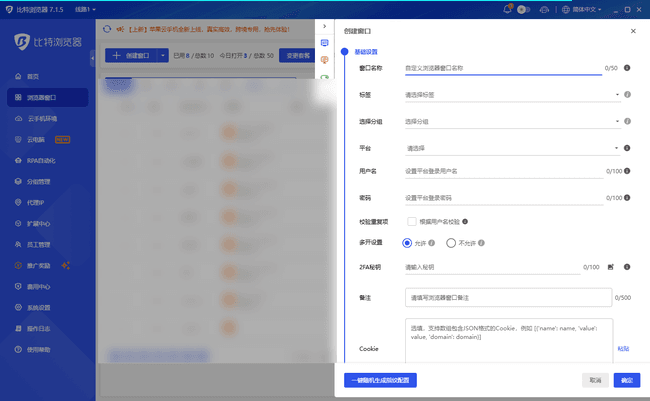Image resolution: width=650 pixels, height=401 pixels.
Task: Select the 不允许 radio button for 多开设置
Action: [x=451, y=243]
